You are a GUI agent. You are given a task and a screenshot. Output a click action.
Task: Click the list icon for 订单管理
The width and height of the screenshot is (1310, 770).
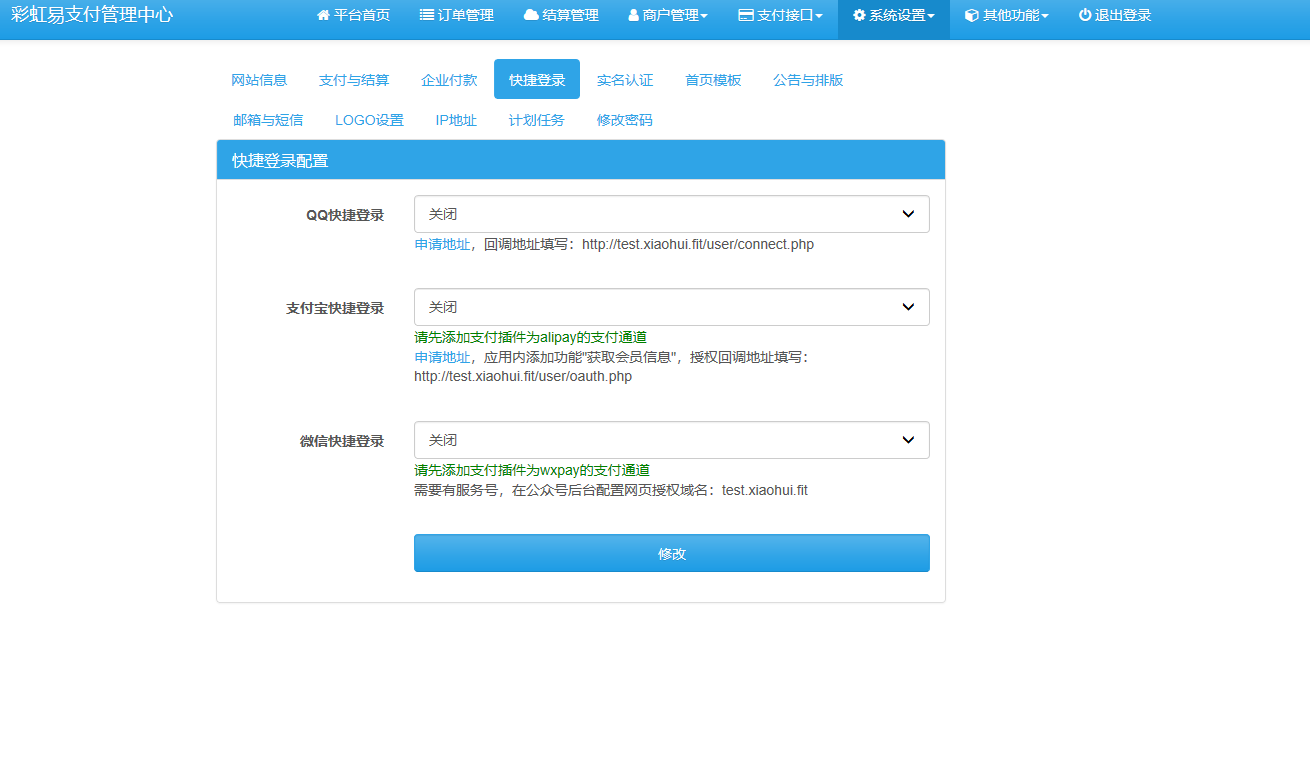tap(427, 16)
